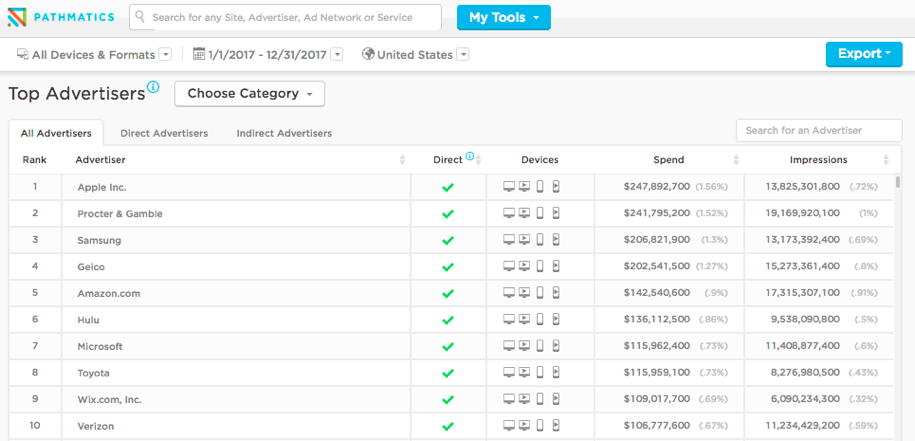Click the devices icon beside All Devices & Formats

tap(23, 54)
